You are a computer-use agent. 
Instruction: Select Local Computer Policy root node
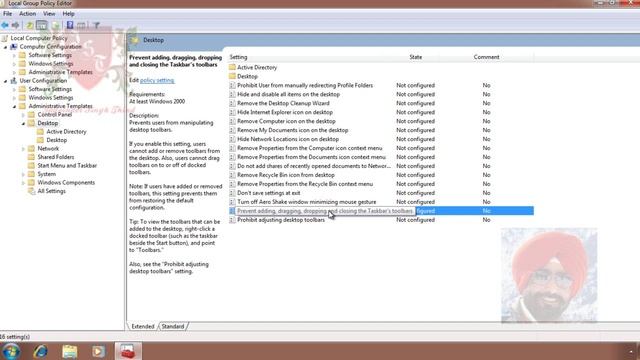[x=39, y=38]
